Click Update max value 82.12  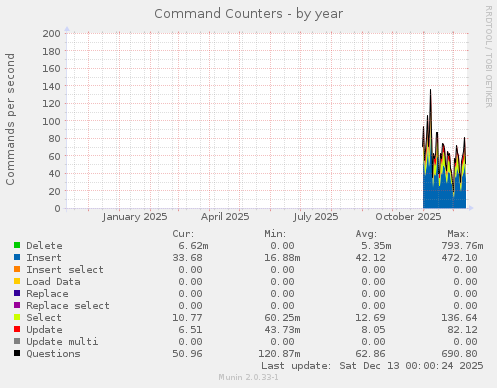(462, 330)
